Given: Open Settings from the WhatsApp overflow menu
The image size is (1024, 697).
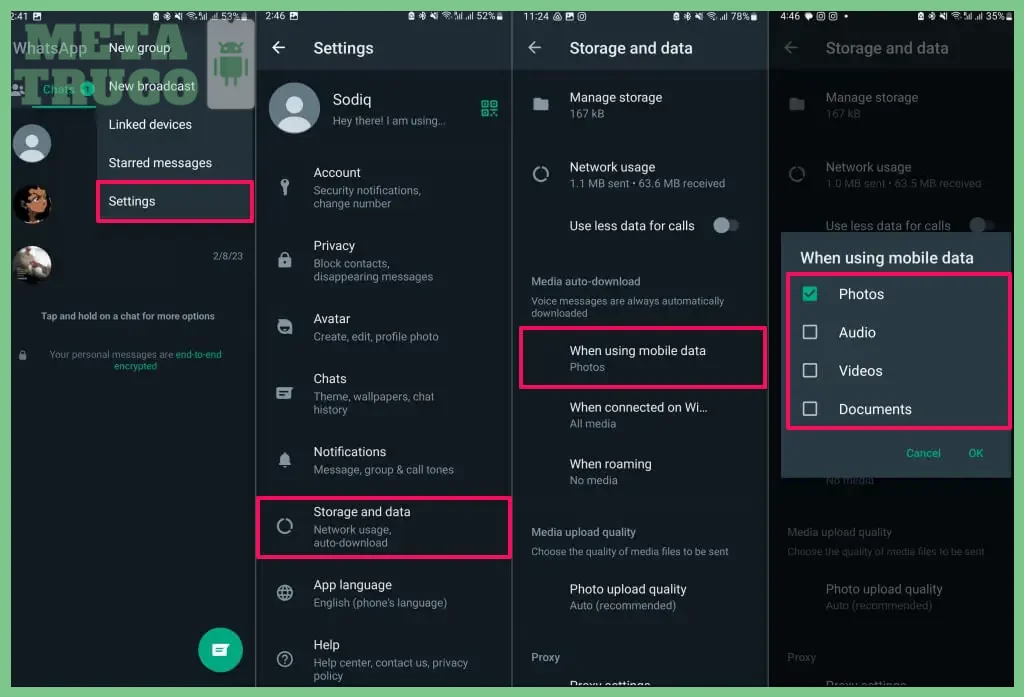Looking at the screenshot, I should tap(174, 201).
